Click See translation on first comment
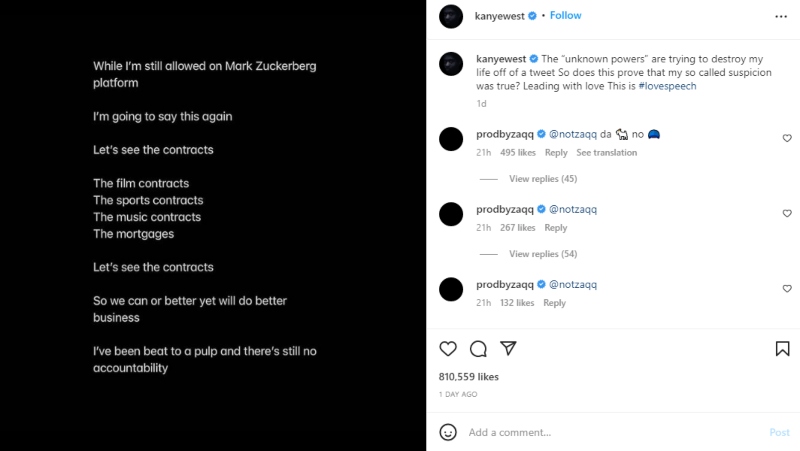The image size is (800, 451). click(x=607, y=153)
